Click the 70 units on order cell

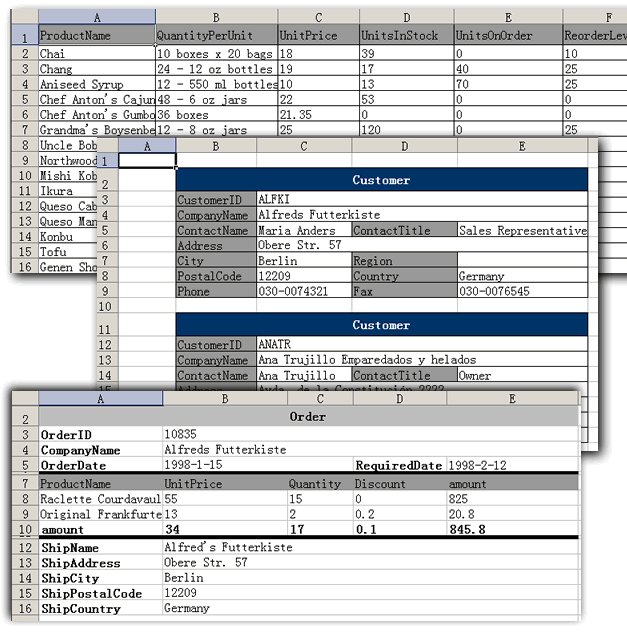coord(508,84)
